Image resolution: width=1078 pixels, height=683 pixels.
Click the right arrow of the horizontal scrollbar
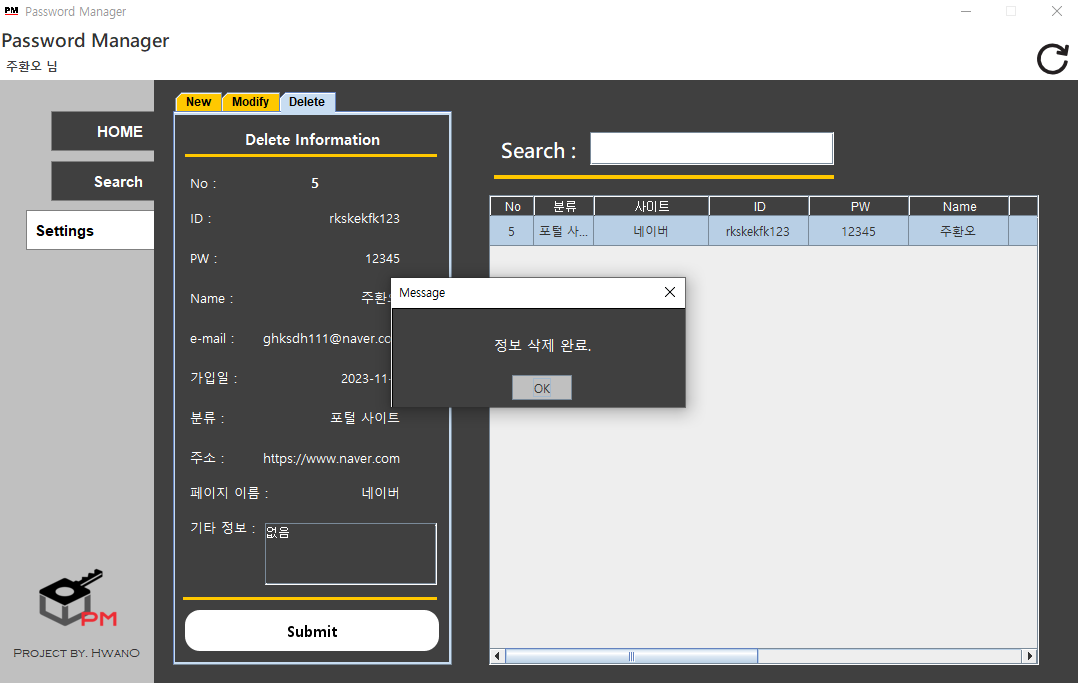click(1029, 655)
